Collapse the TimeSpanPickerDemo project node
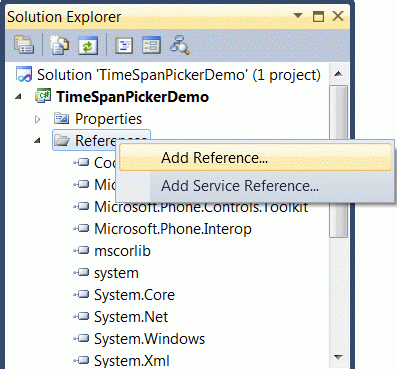 pos(18,97)
